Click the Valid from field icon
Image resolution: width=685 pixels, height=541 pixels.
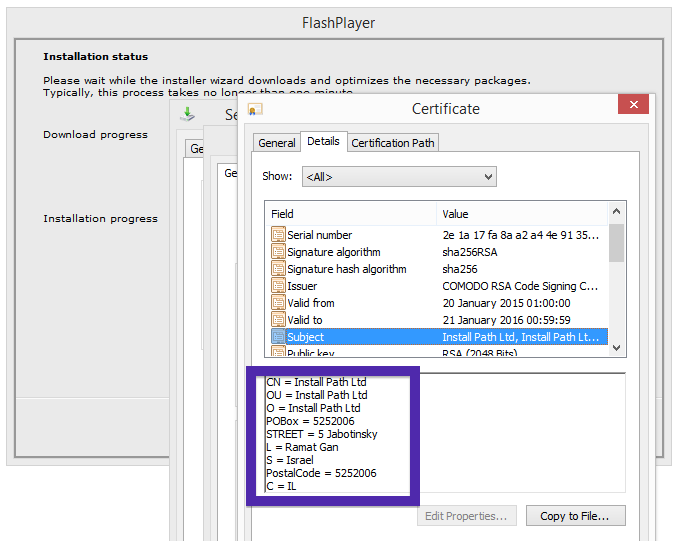[278, 303]
